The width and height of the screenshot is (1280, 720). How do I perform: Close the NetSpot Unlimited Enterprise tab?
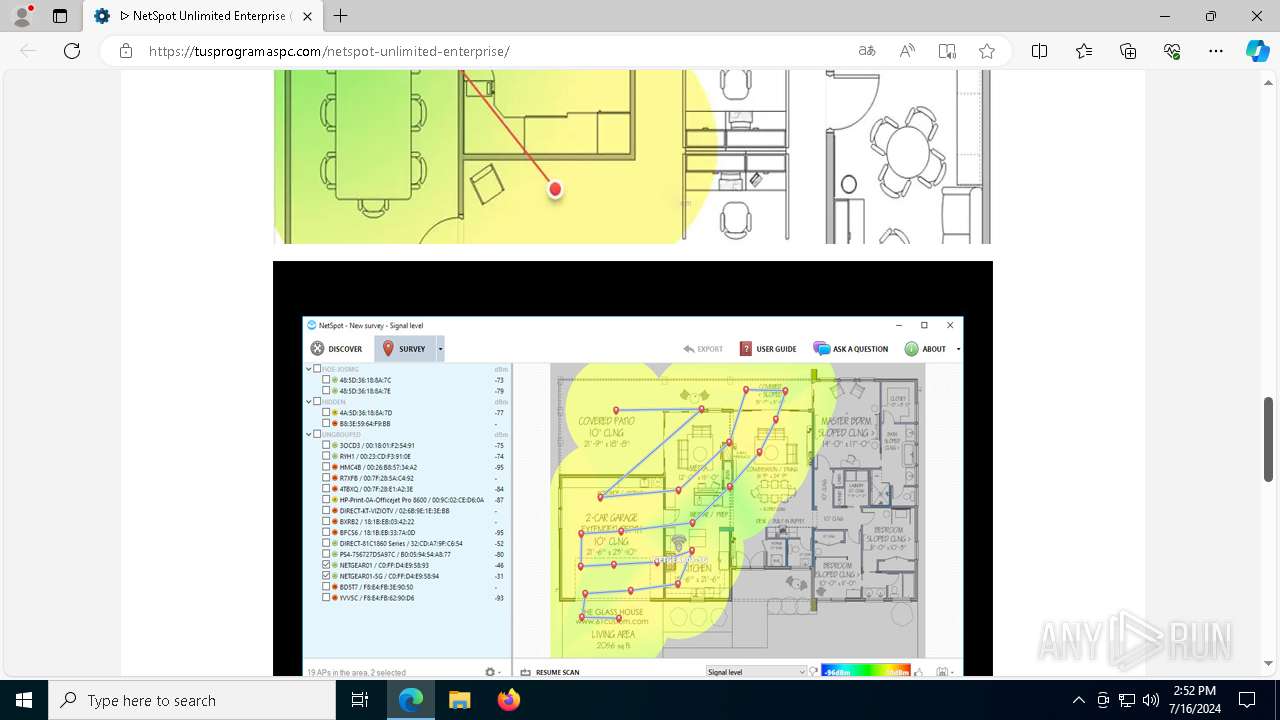(x=308, y=16)
